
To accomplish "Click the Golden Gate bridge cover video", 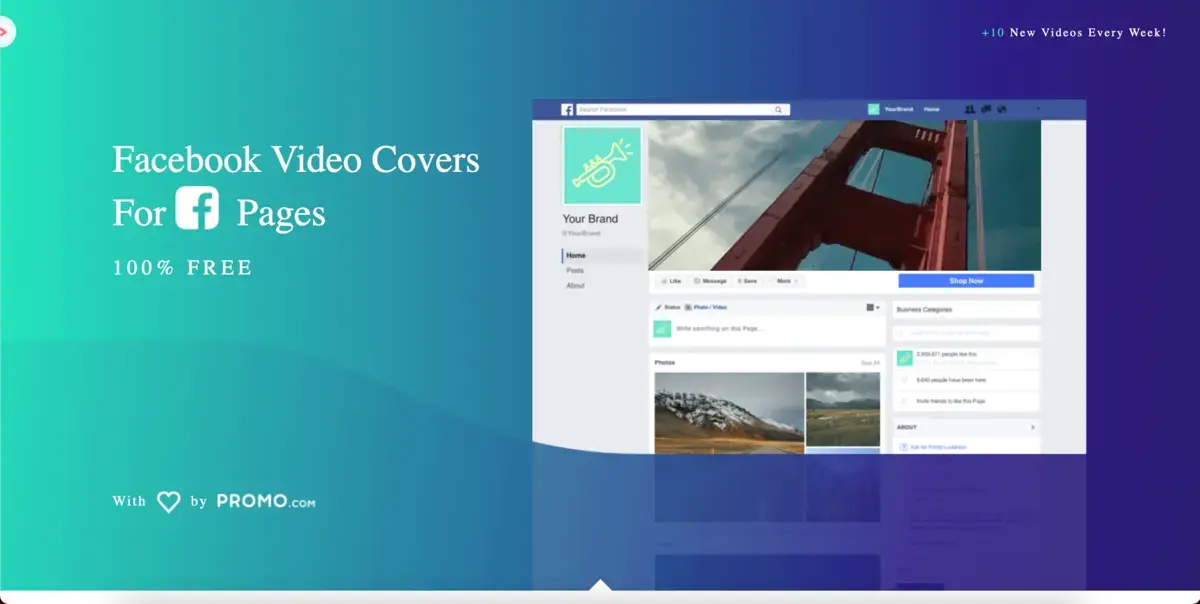I will 845,195.
